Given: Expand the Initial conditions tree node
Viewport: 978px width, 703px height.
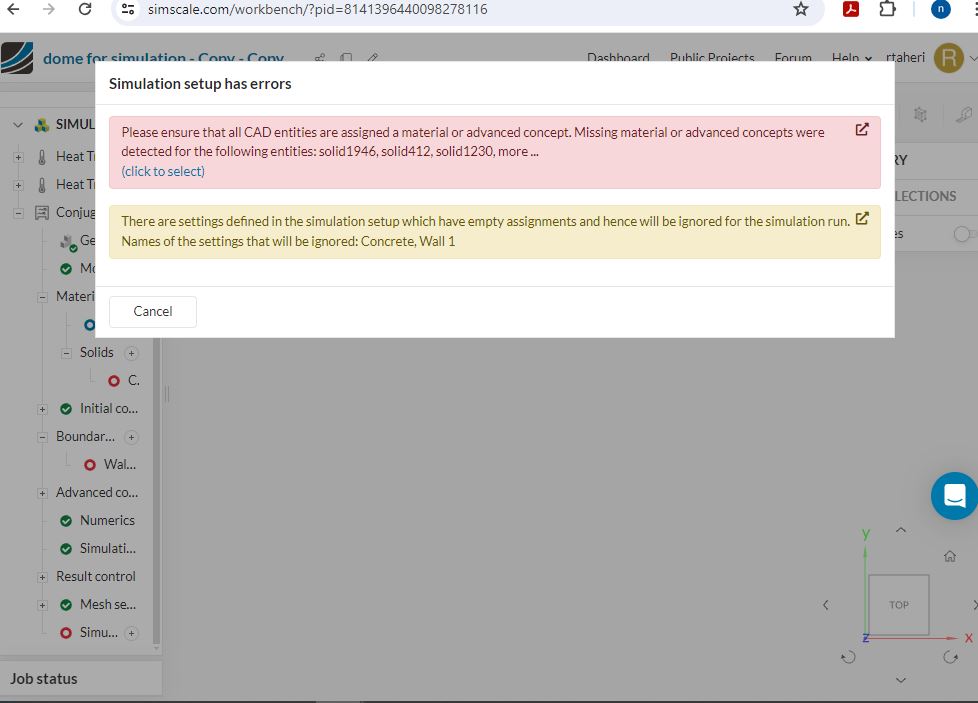Looking at the screenshot, I should [x=42, y=408].
